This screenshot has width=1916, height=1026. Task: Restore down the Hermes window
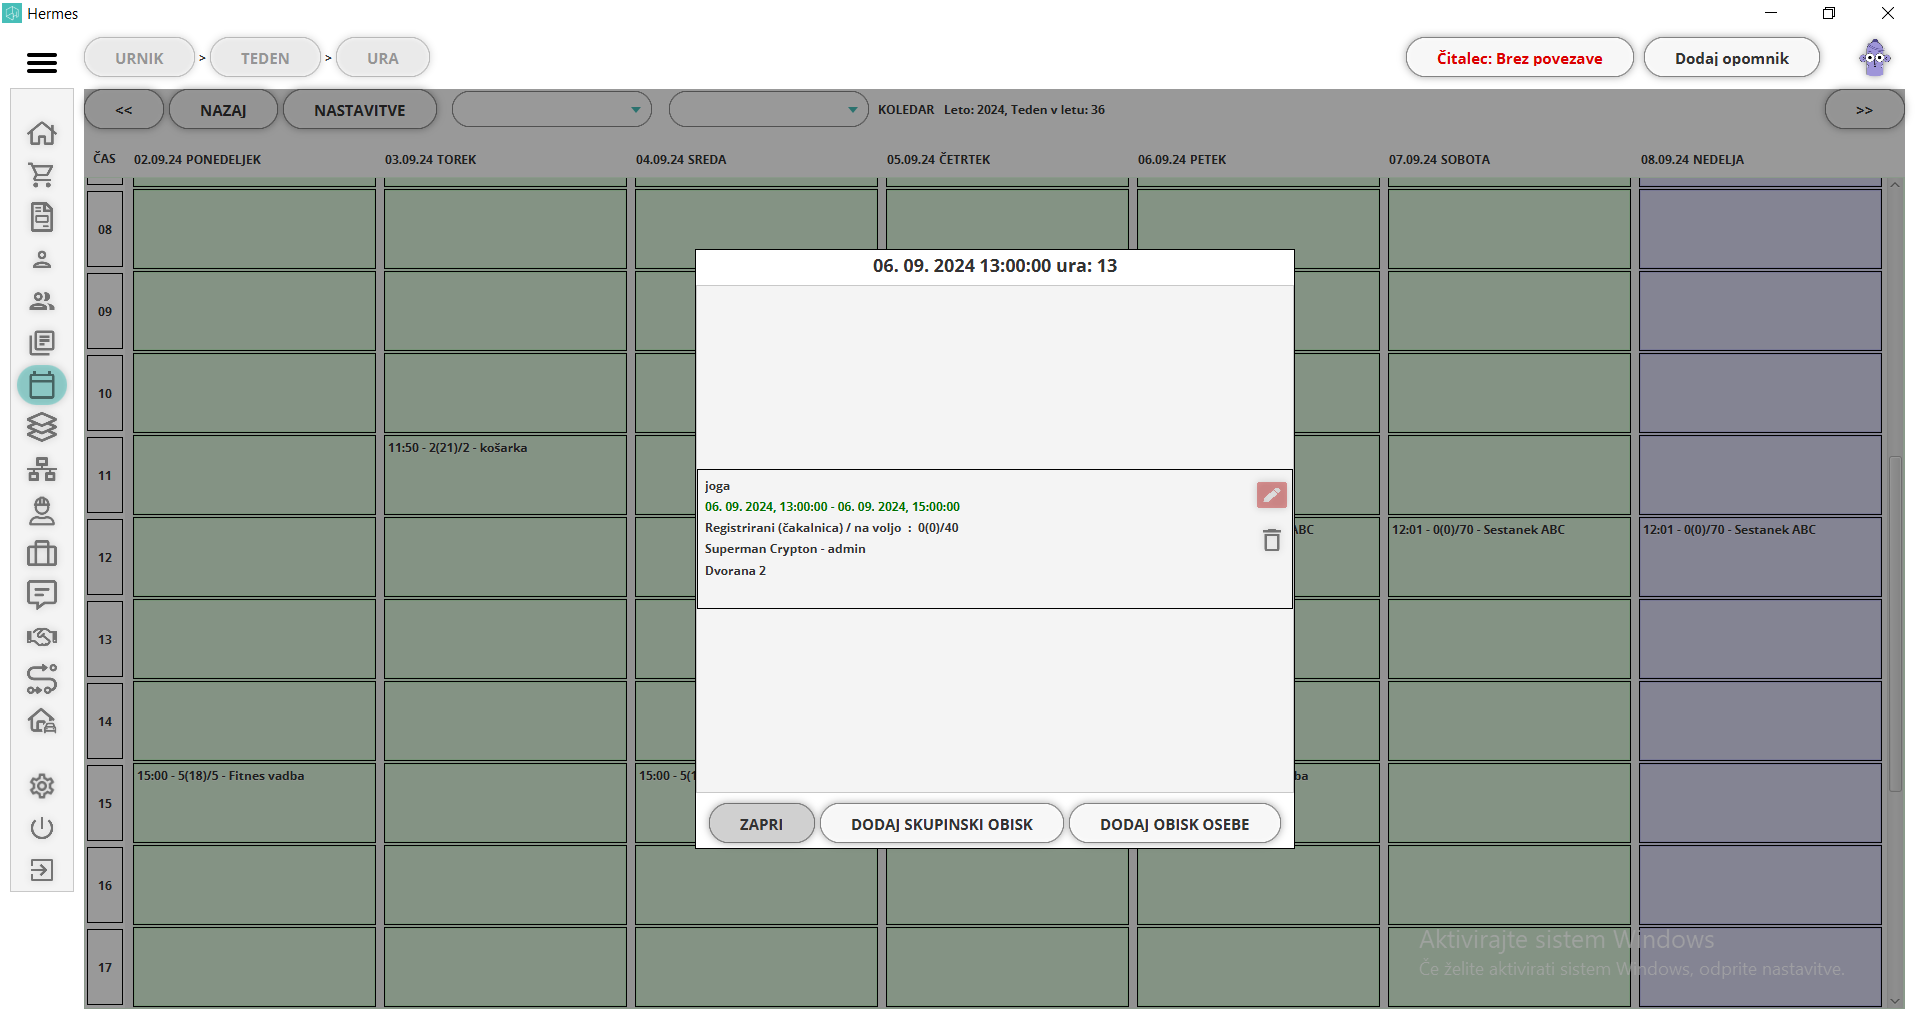[x=1829, y=13]
